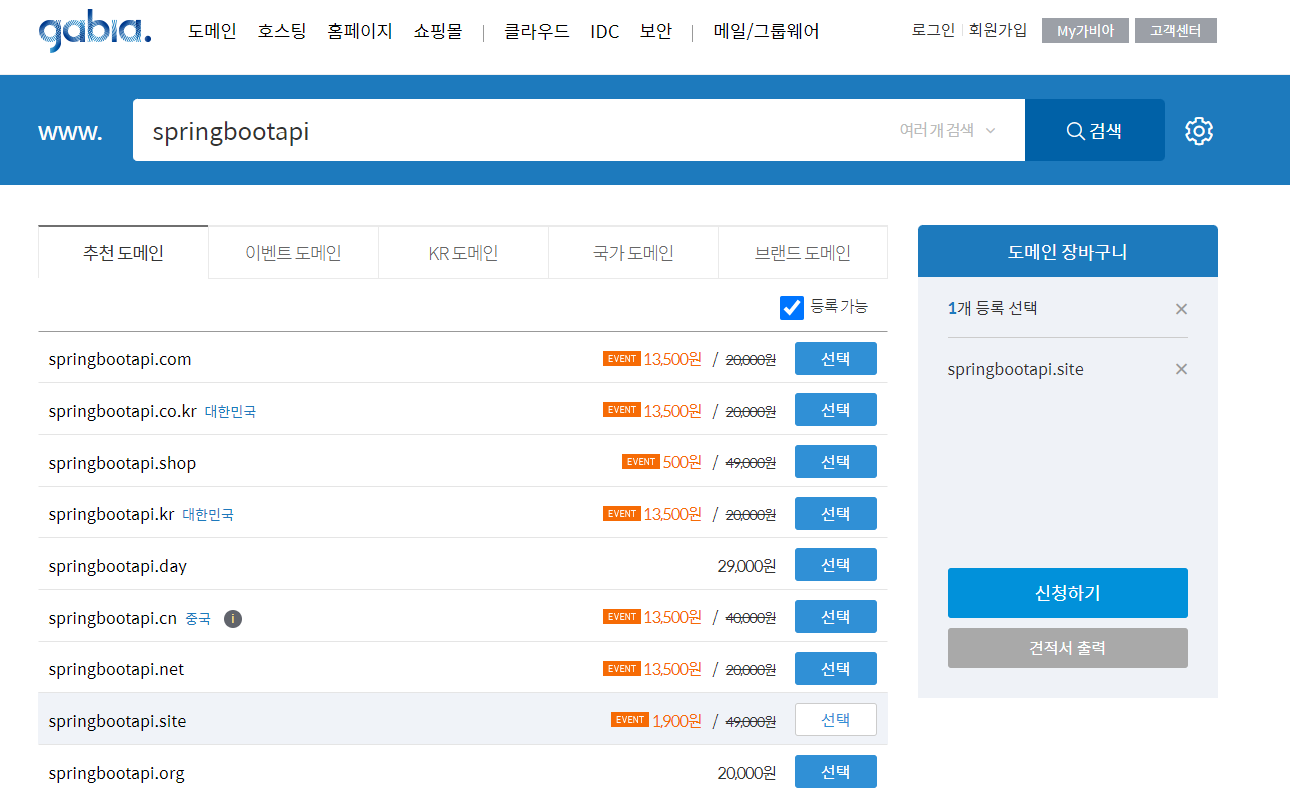This screenshot has height=795, width=1290.
Task: Switch to the 브랜드 도메인 tab
Action: tap(803, 253)
